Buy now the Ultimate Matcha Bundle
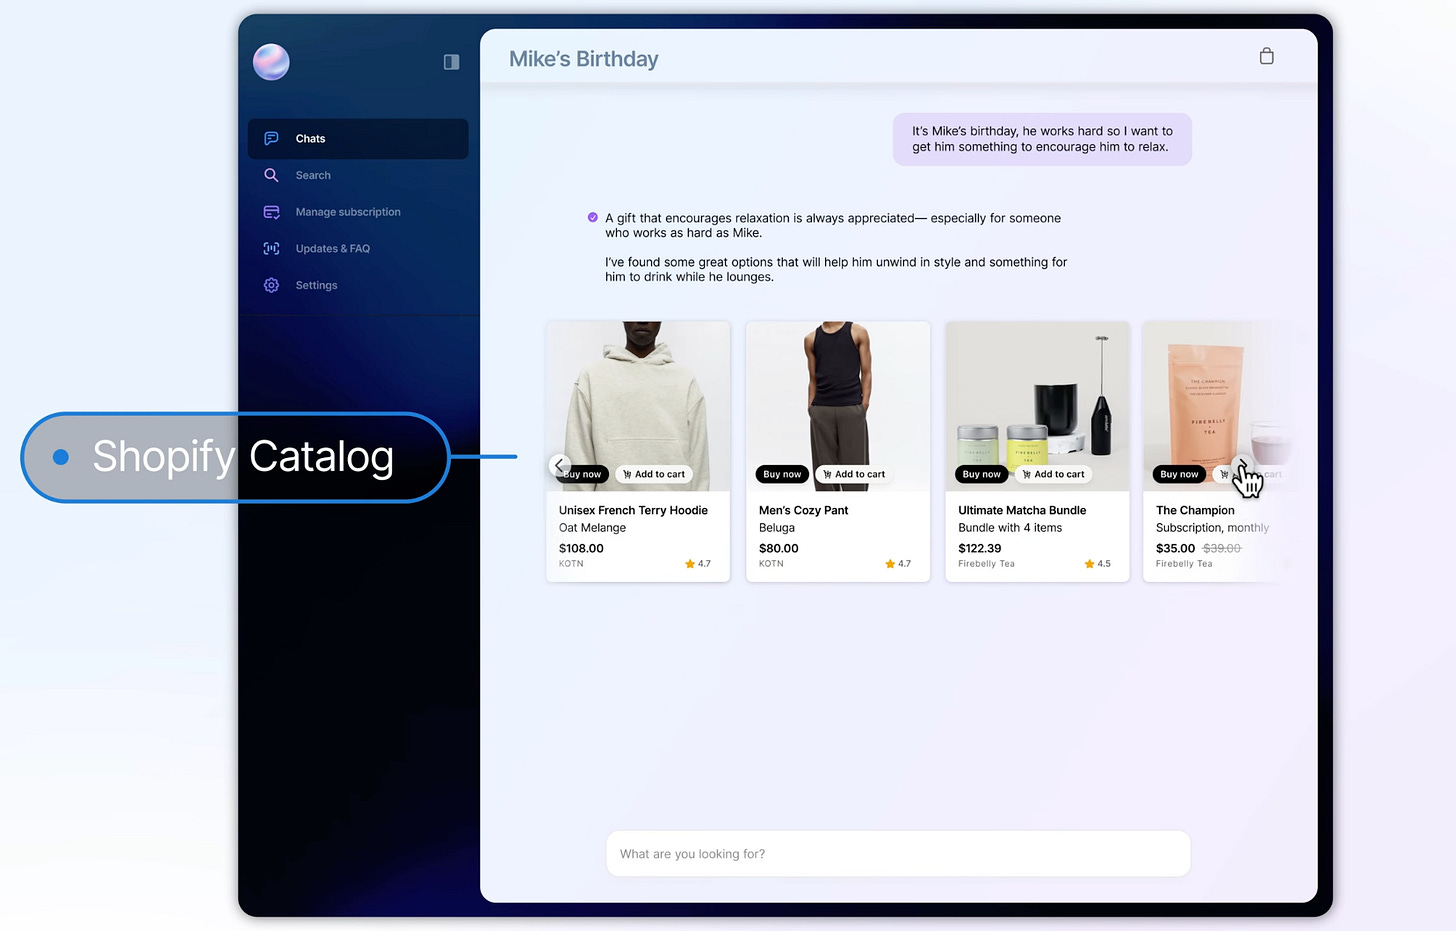The image size is (1456, 931). tap(982, 474)
